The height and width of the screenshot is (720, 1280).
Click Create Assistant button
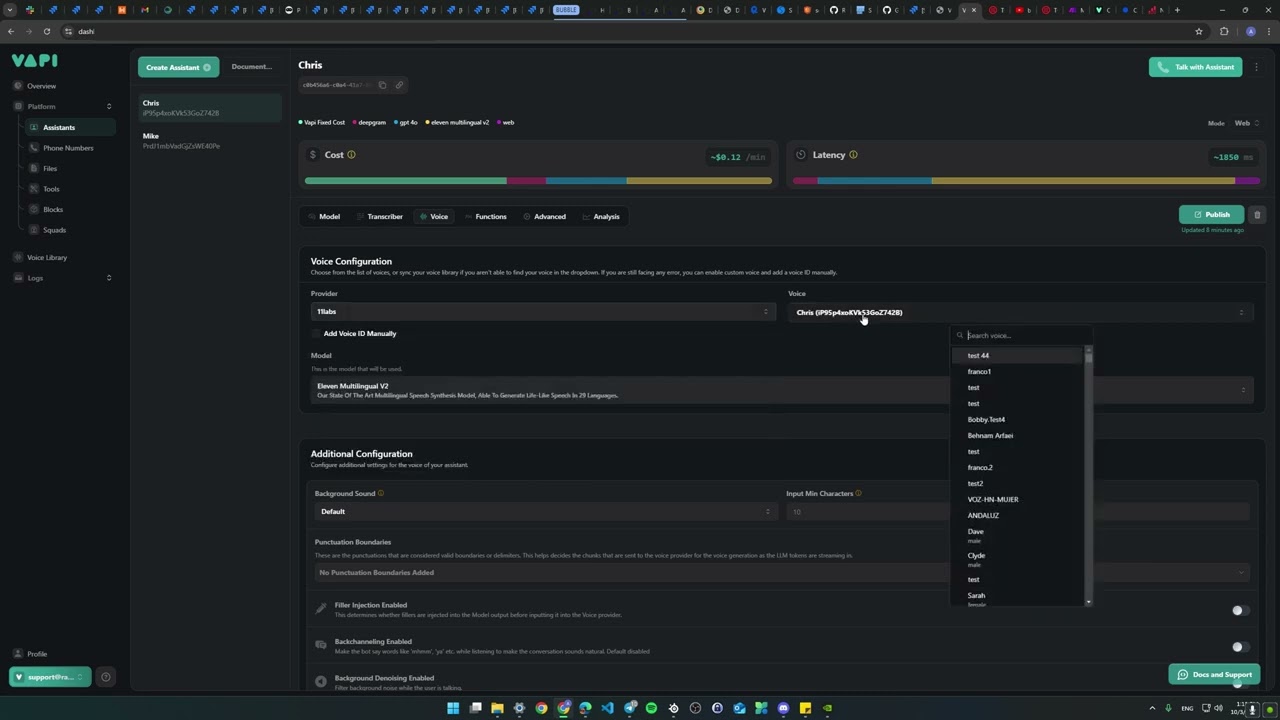pyautogui.click(x=178, y=67)
